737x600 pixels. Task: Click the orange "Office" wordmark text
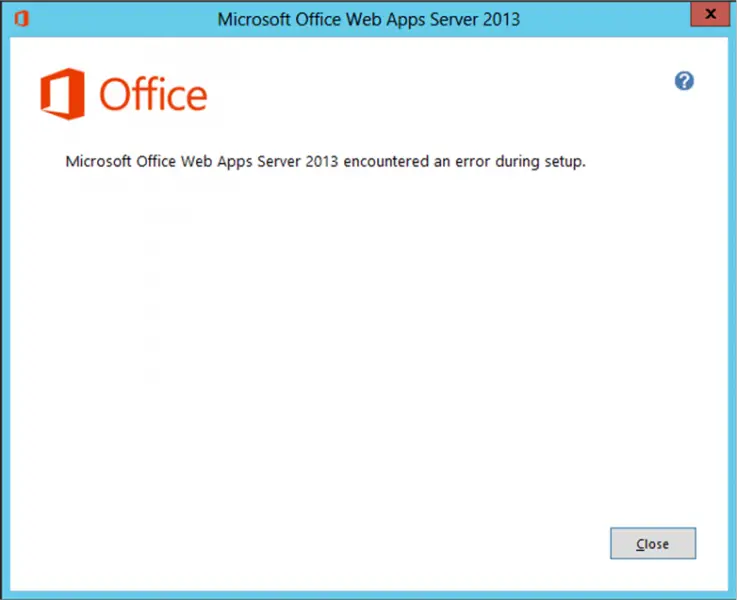click(x=153, y=94)
